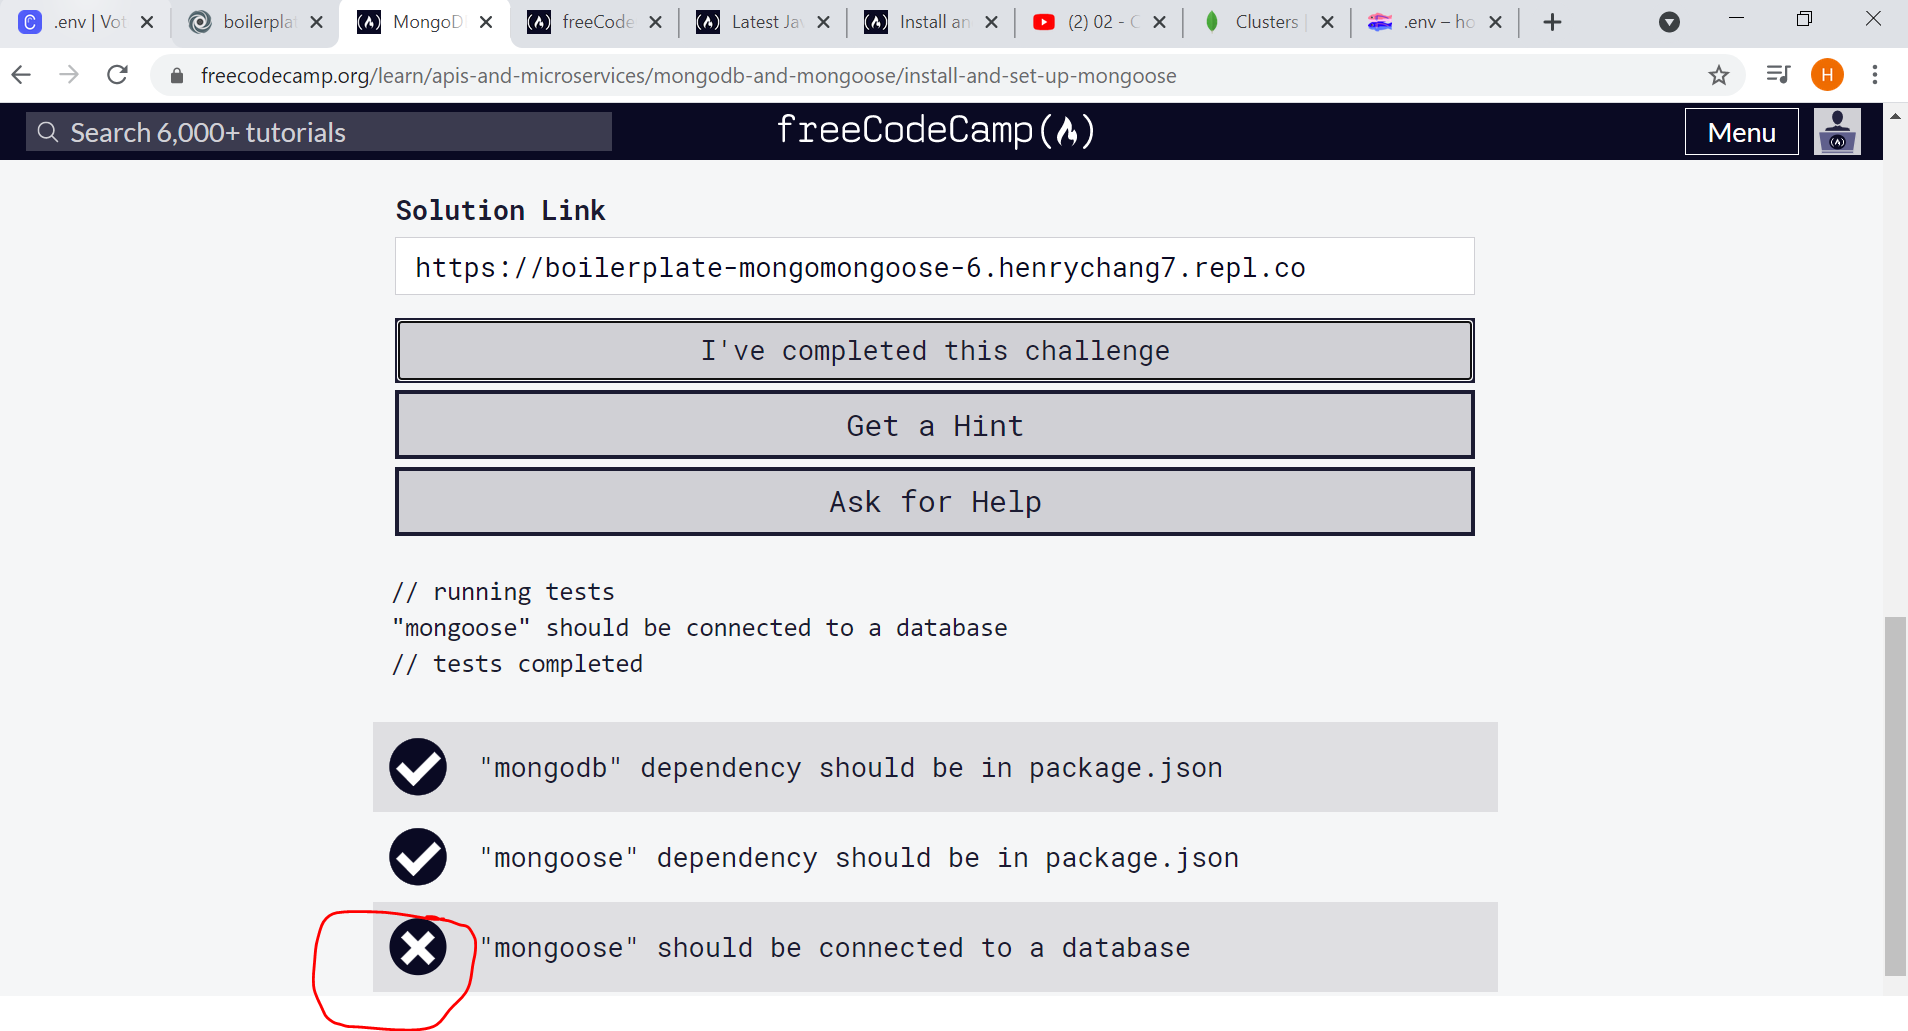Click the forward navigation arrow
Viewport: 1908px width, 1031px height.
(x=68, y=74)
